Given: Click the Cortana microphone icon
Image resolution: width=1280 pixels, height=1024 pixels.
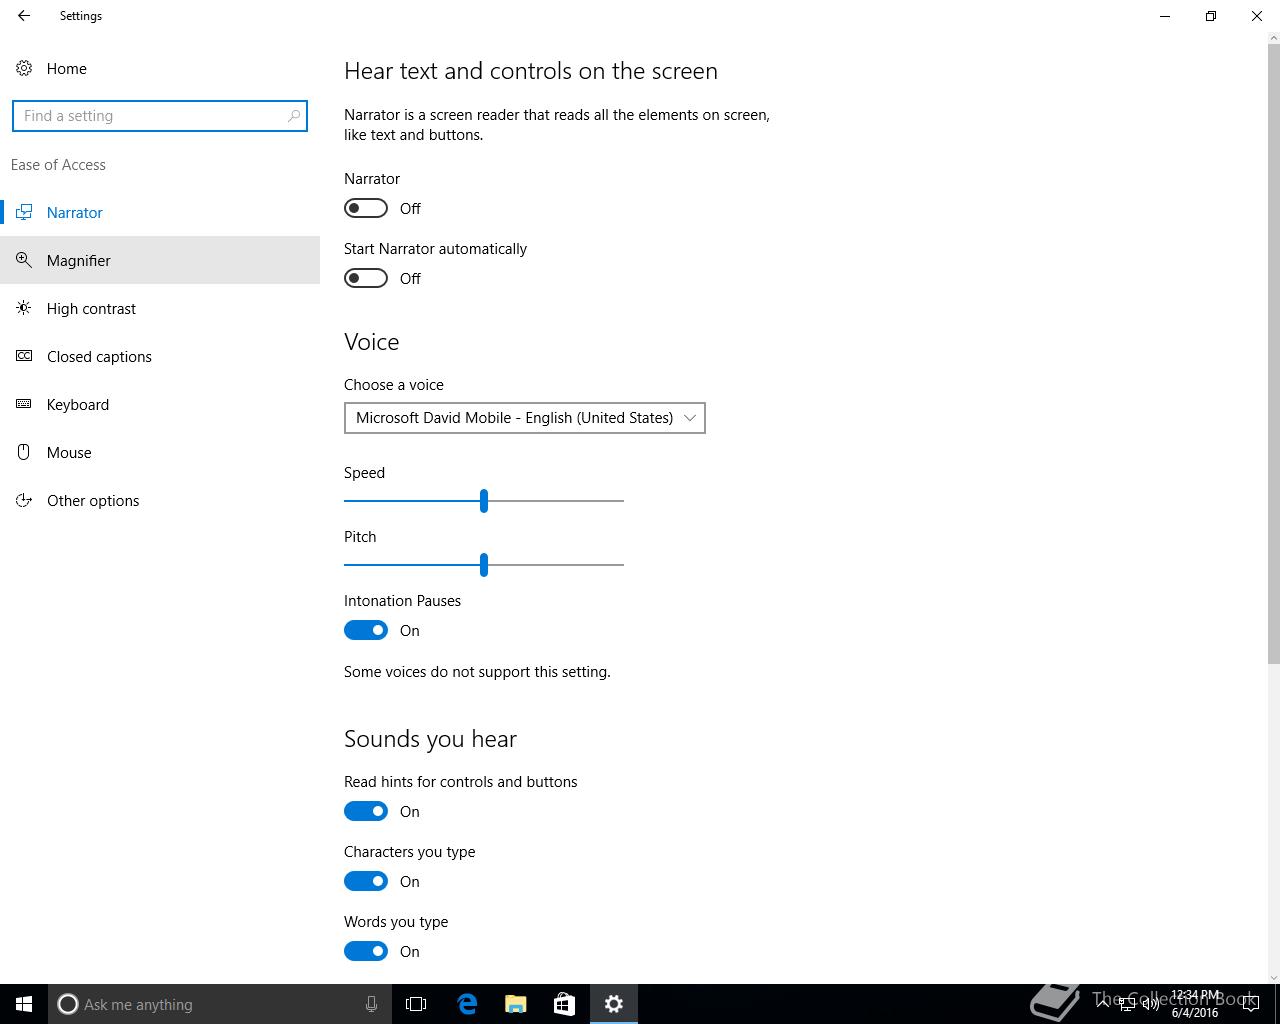Looking at the screenshot, I should 371,1004.
